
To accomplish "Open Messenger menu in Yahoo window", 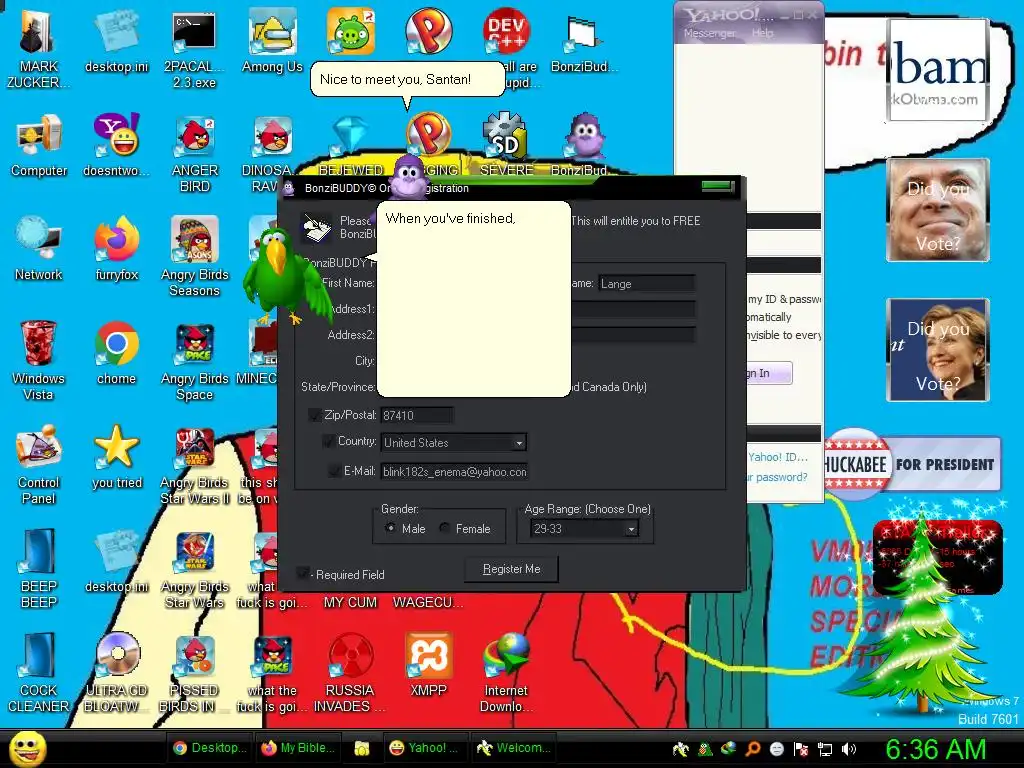I will (x=709, y=33).
